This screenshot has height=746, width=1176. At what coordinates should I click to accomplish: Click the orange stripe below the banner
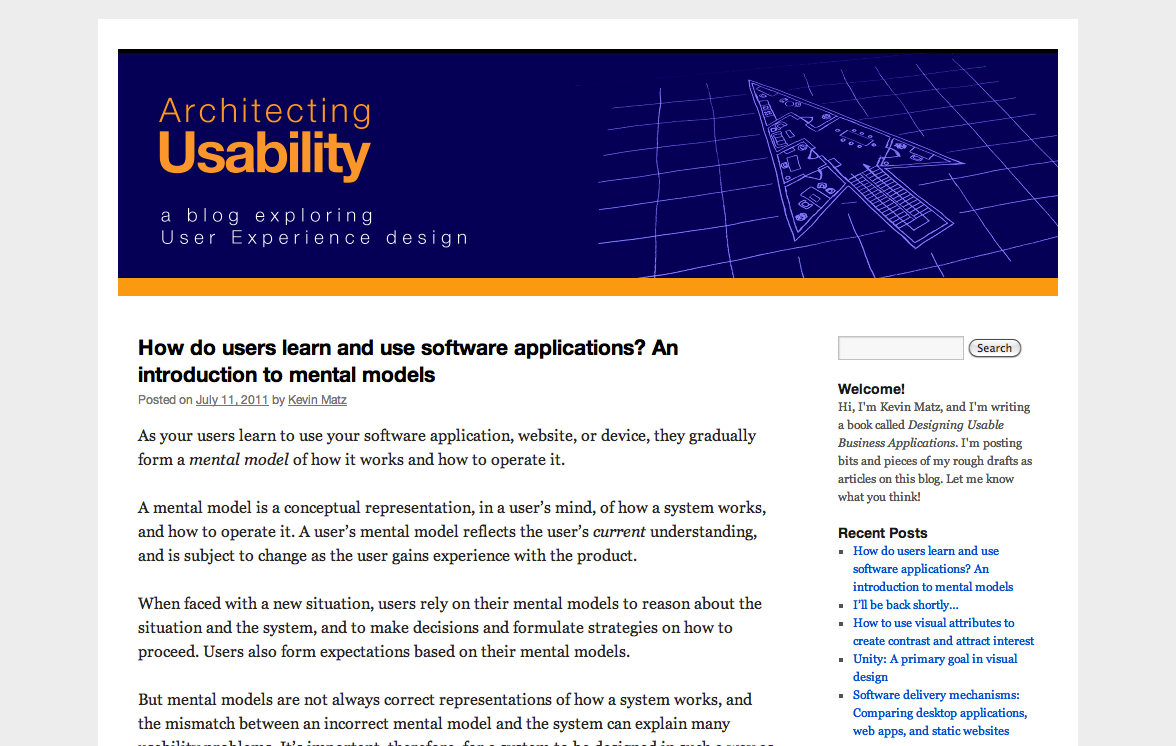(x=587, y=287)
